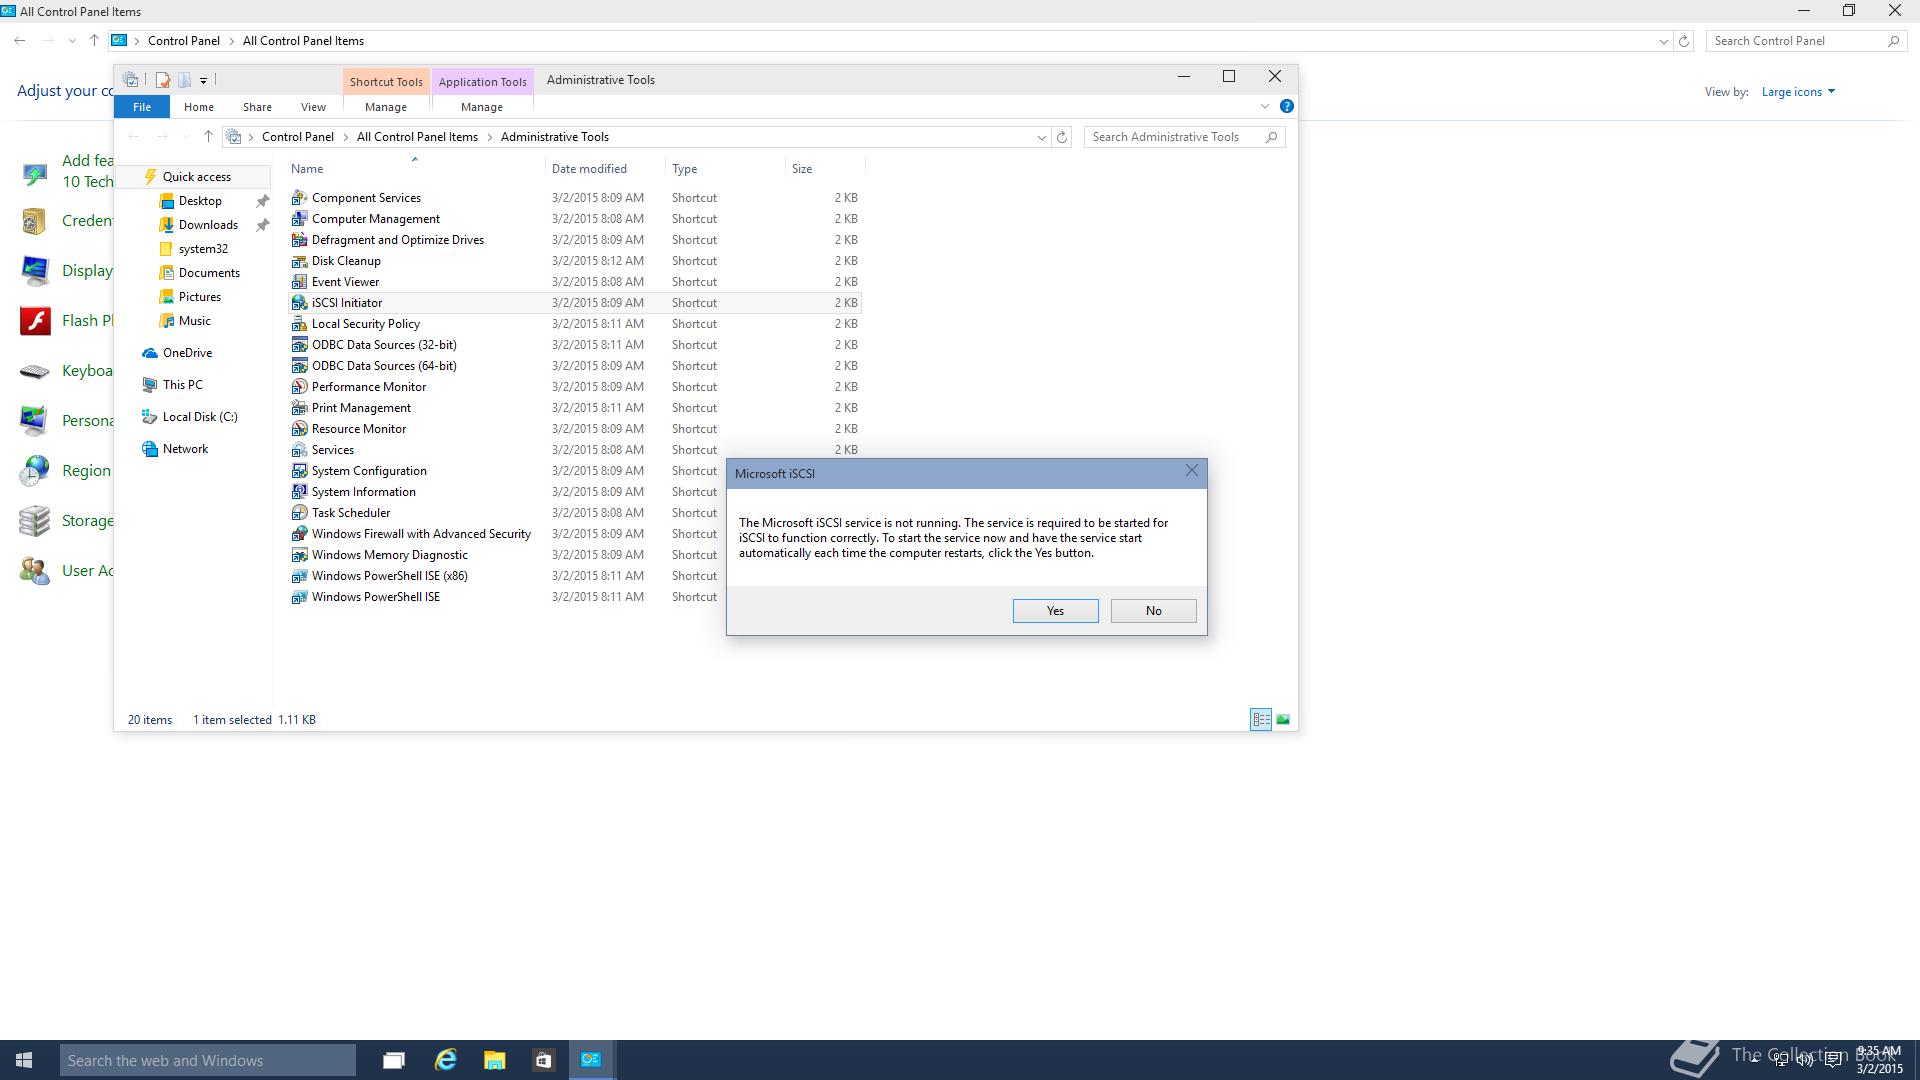
Task: Refresh the Administrative Tools address bar
Action: [1062, 137]
